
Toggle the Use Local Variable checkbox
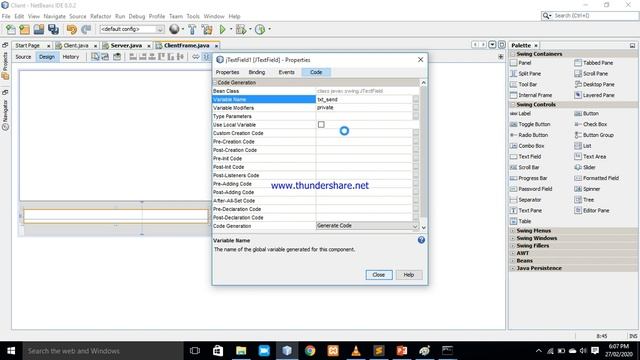(x=321, y=124)
